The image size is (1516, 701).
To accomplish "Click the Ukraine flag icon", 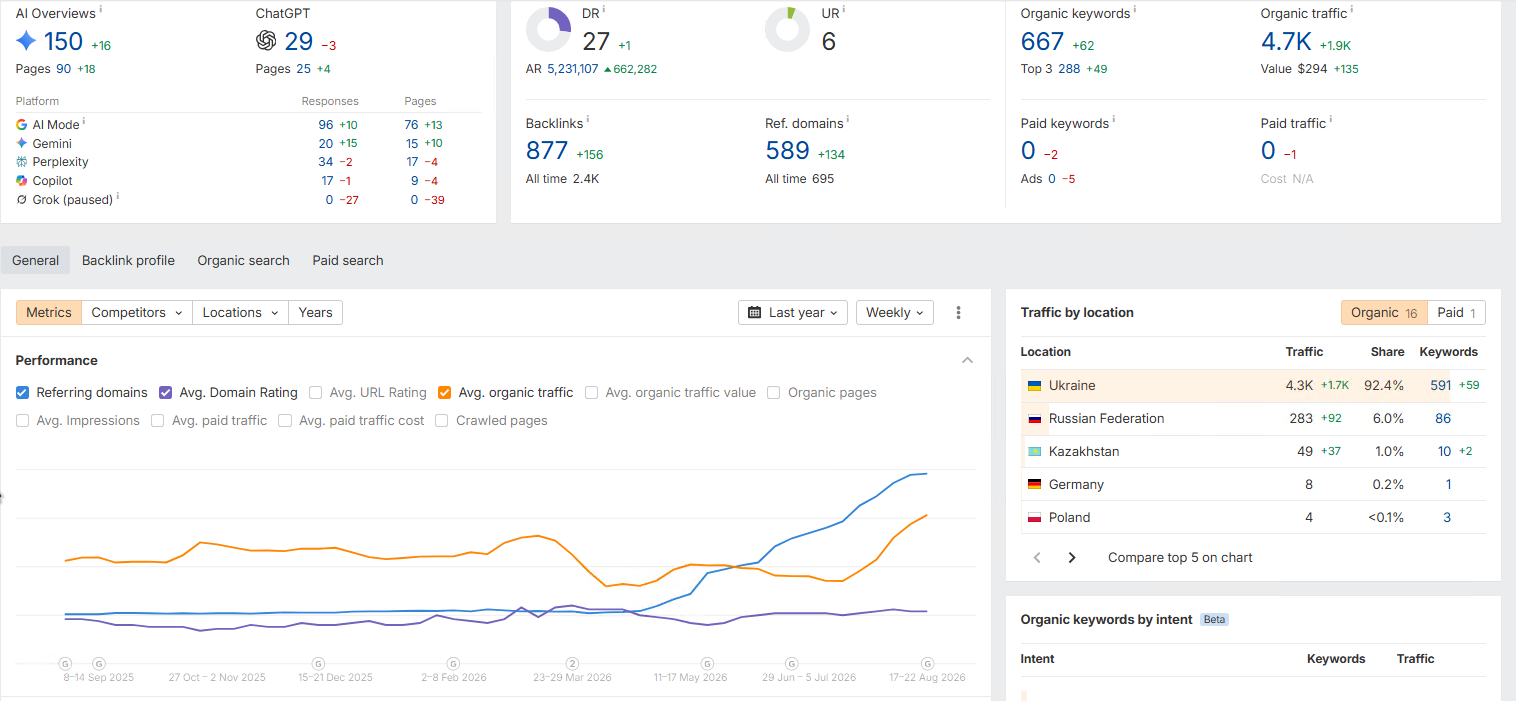I will click(x=1034, y=386).
